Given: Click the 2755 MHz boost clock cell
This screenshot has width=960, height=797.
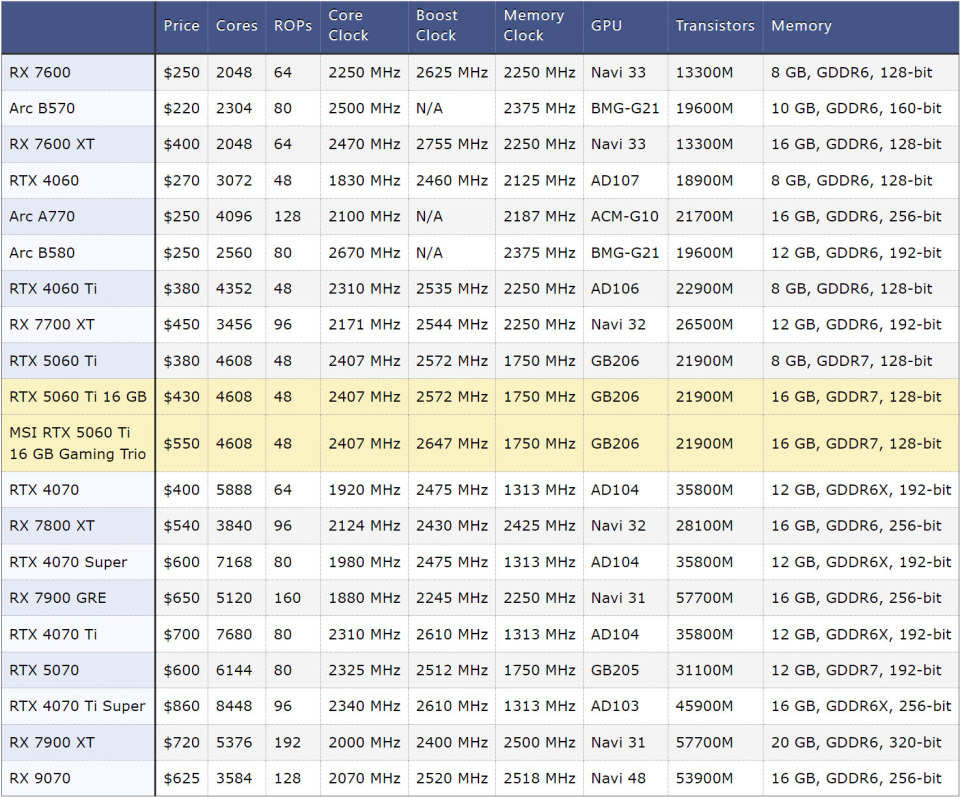Looking at the screenshot, I should pyautogui.click(x=451, y=144).
